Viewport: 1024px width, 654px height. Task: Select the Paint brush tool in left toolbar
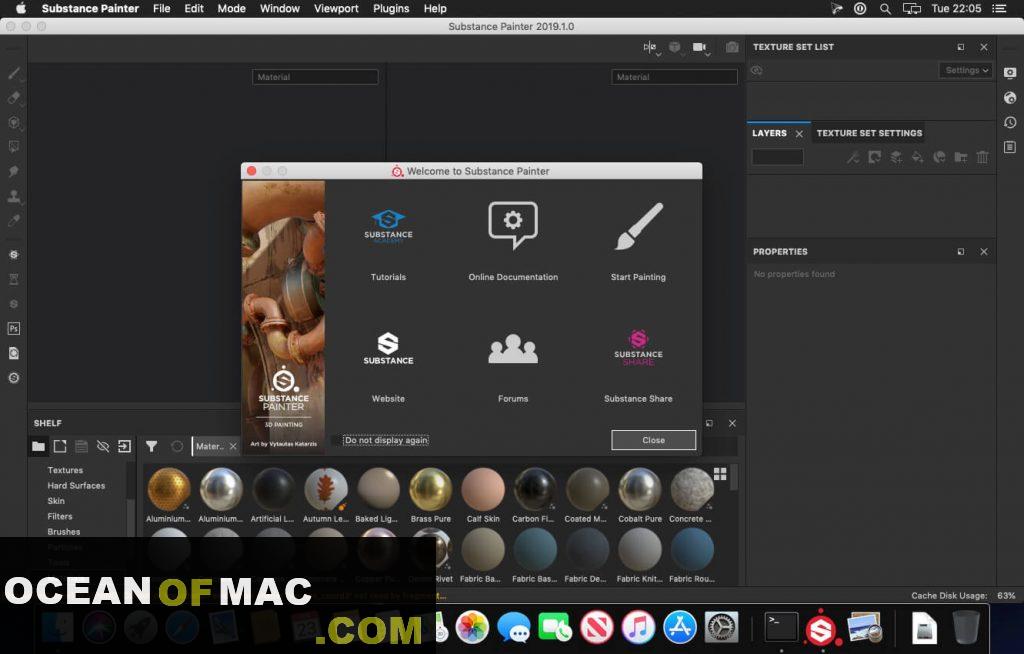click(14, 73)
